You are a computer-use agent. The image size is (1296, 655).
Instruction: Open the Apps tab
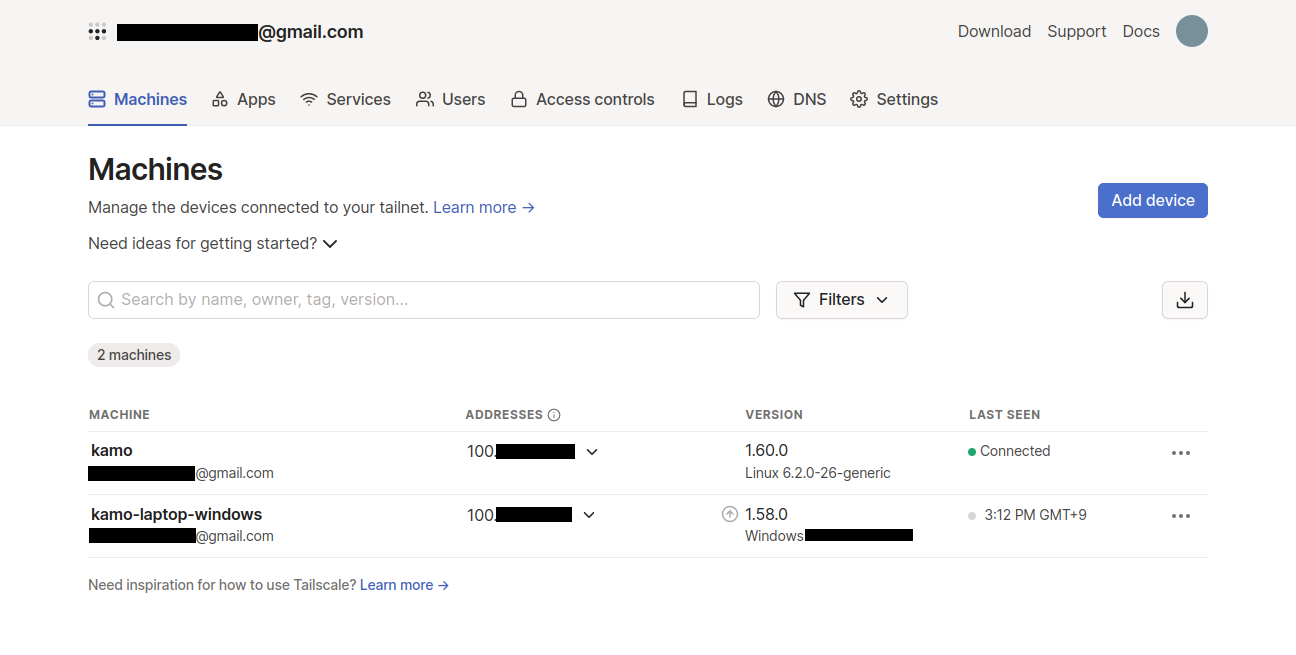(244, 99)
